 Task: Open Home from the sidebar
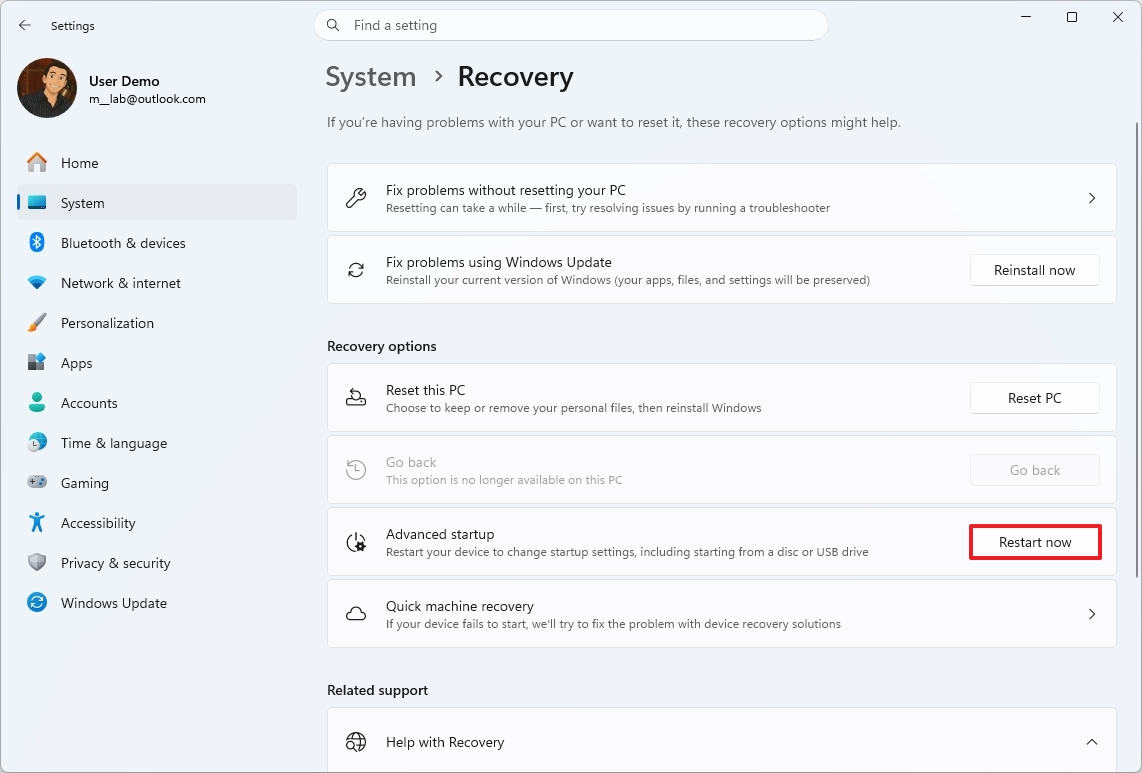79,162
